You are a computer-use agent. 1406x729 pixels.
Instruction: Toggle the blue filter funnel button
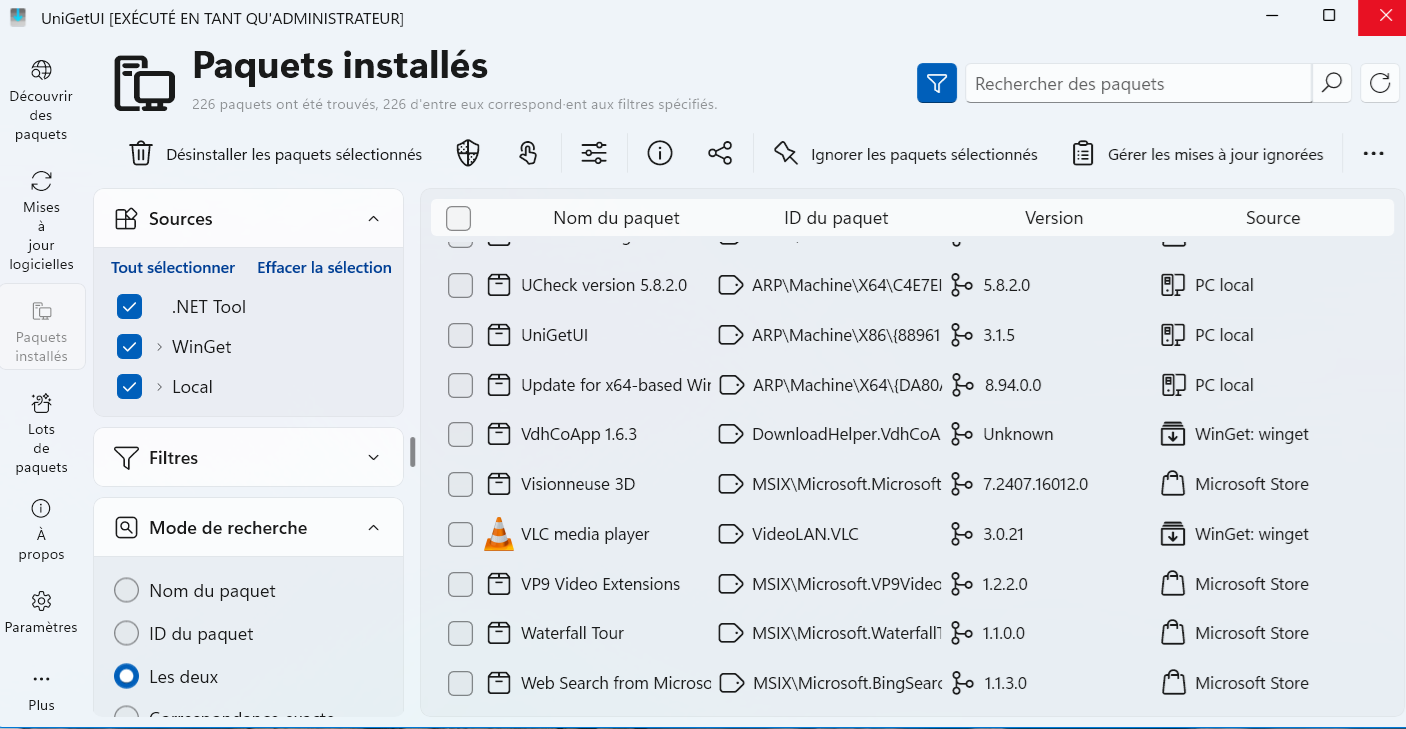937,83
